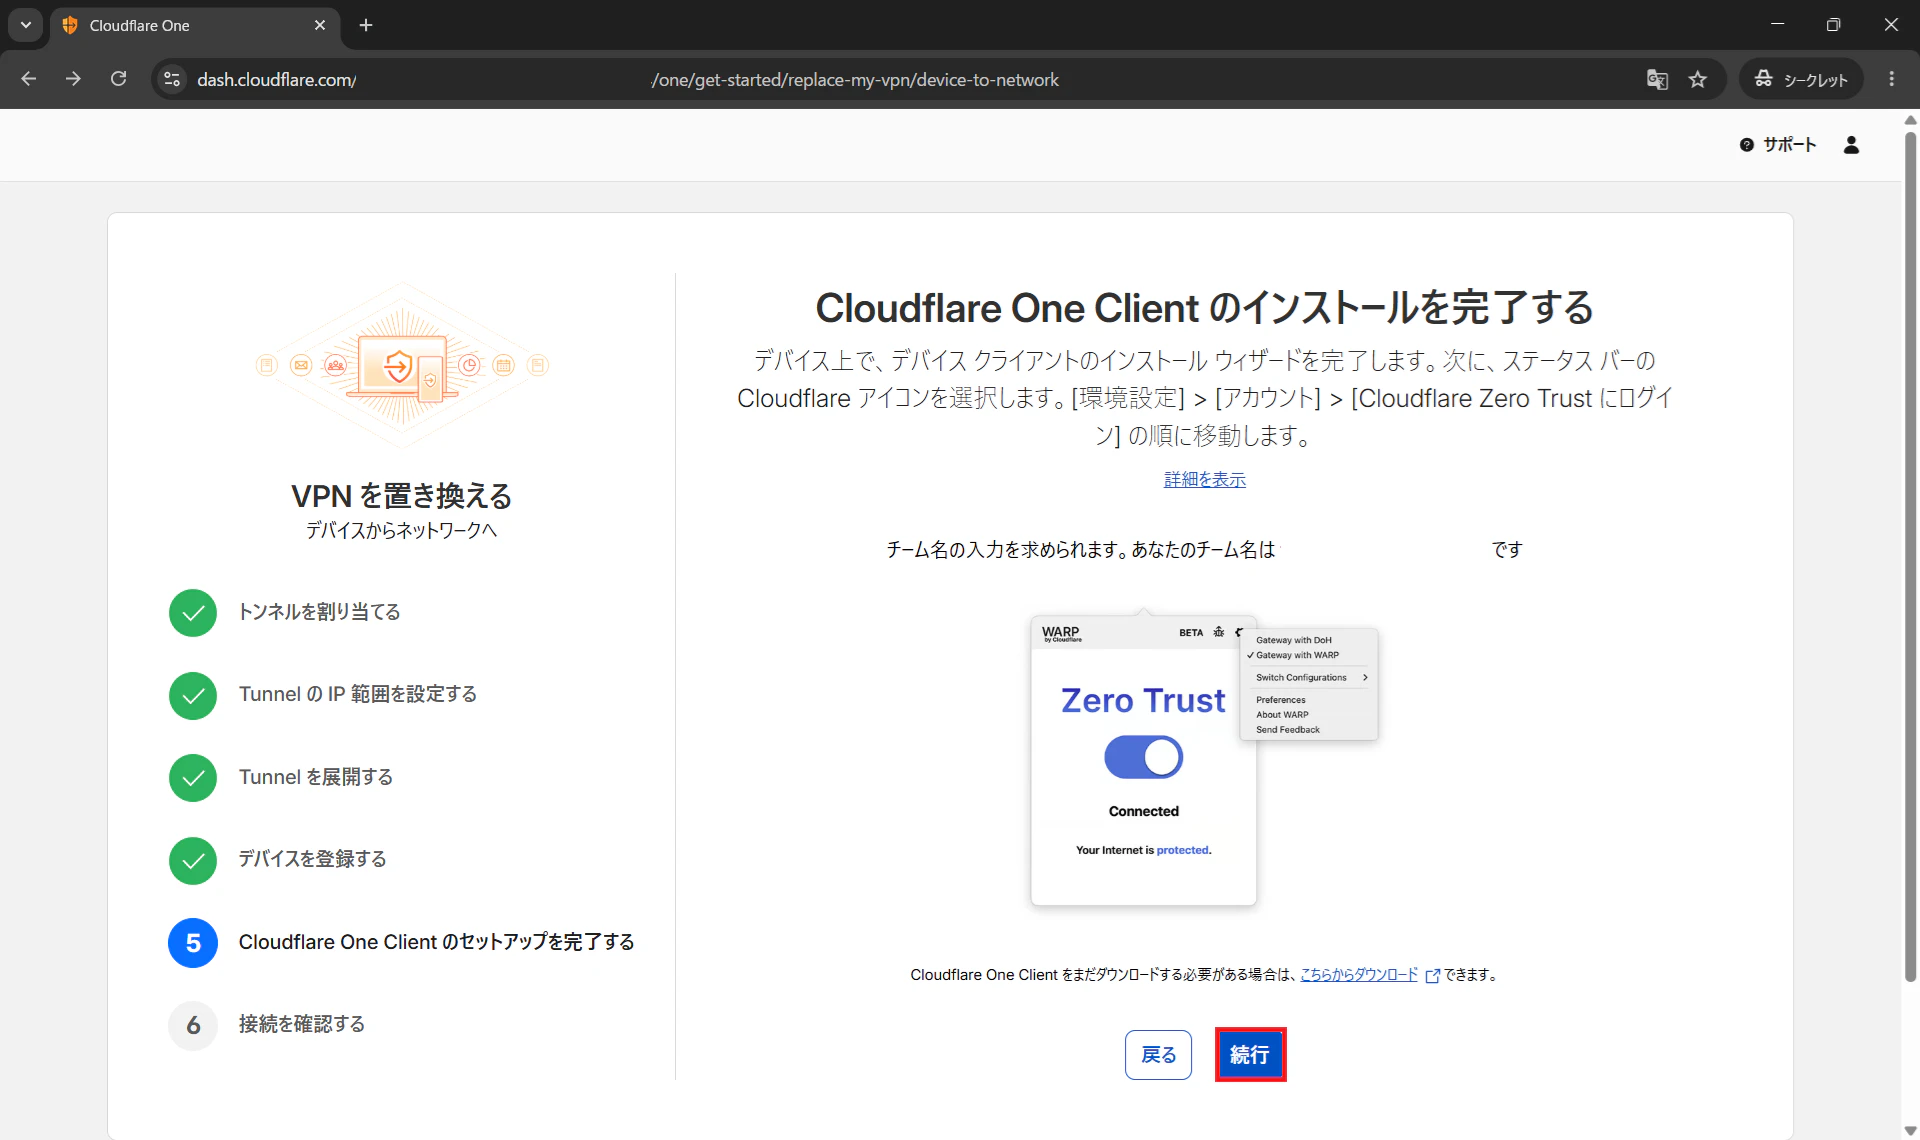
Task: Select the デバイスを登録する step label
Action: (312, 859)
